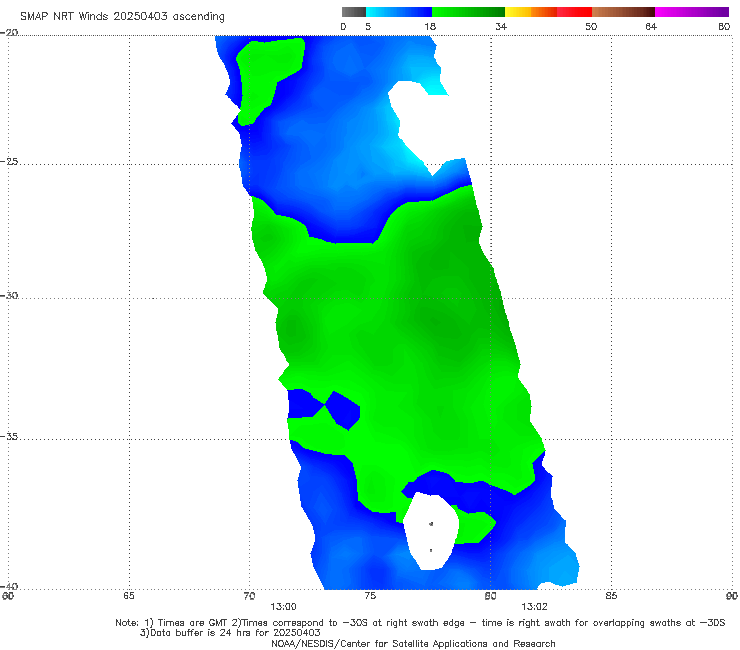Click the note line starting 'Note: 1) Times are GMT'
Screen dimensions: 740x650
(x=420, y=623)
